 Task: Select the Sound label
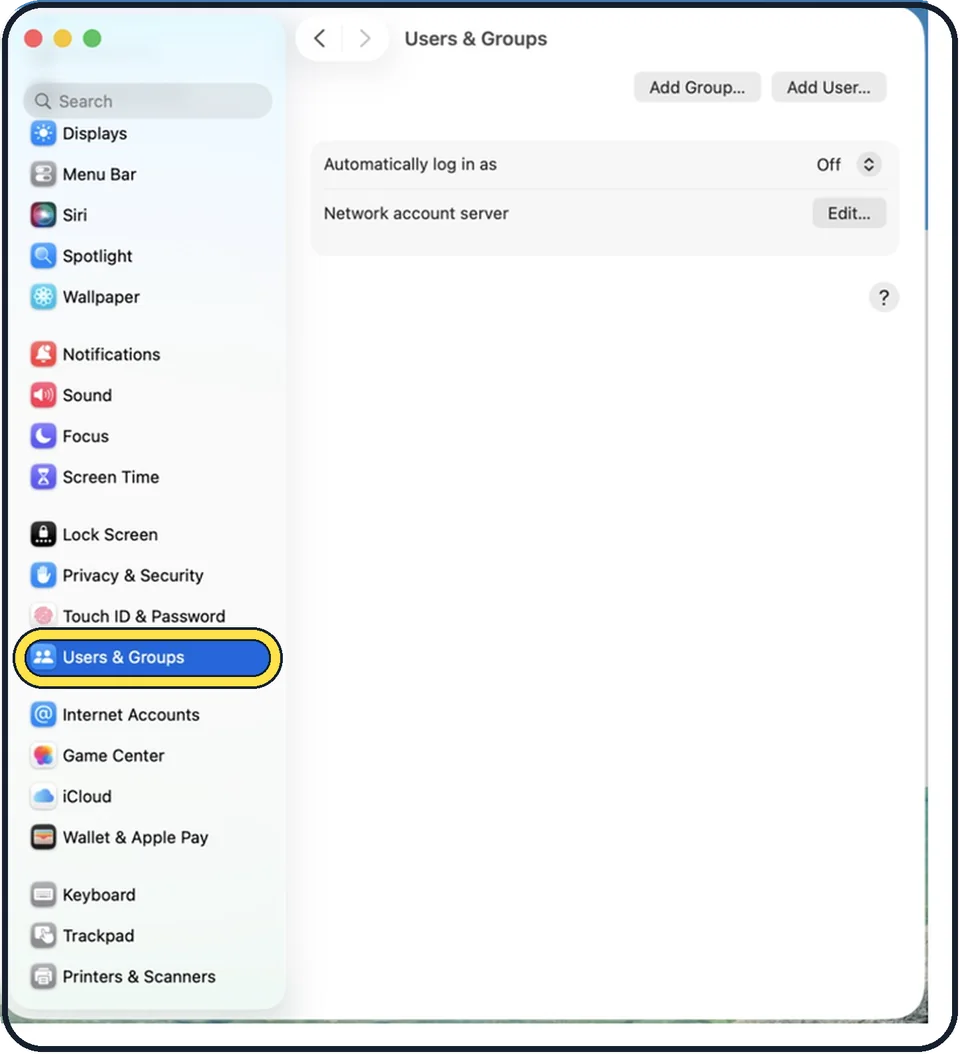tap(87, 395)
